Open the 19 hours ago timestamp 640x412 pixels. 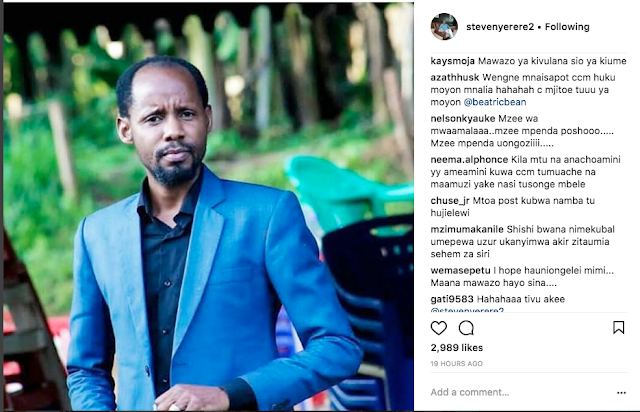point(456,363)
